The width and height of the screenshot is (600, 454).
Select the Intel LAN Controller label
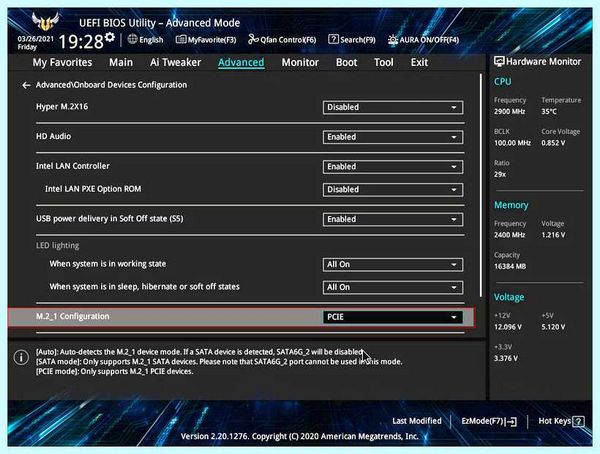coord(73,166)
